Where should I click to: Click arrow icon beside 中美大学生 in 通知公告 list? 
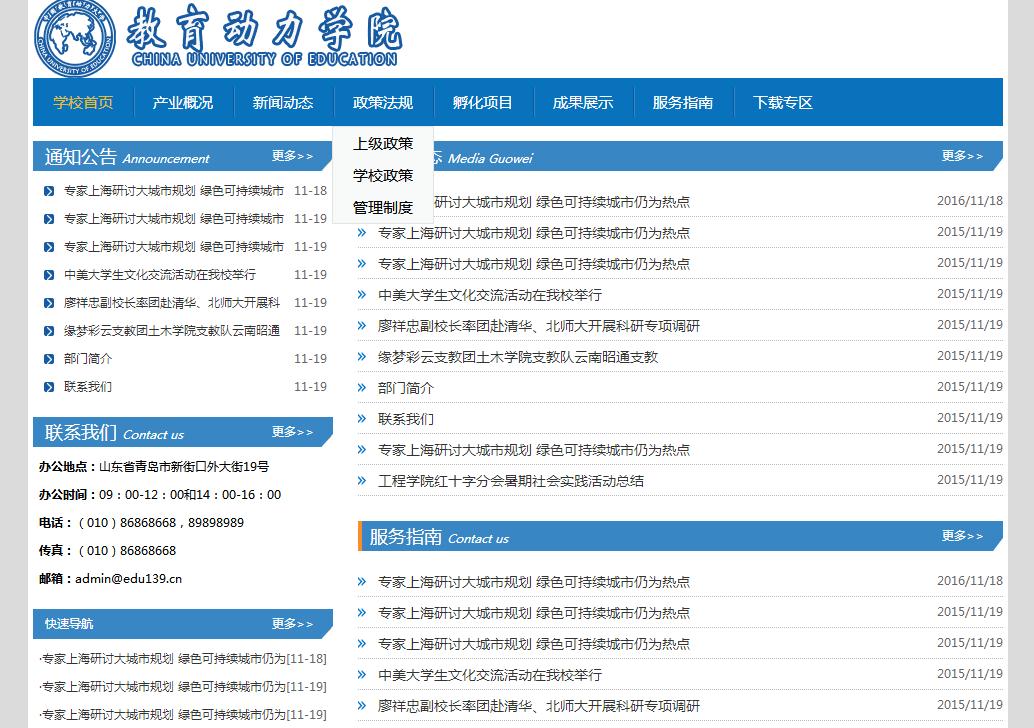(49, 275)
